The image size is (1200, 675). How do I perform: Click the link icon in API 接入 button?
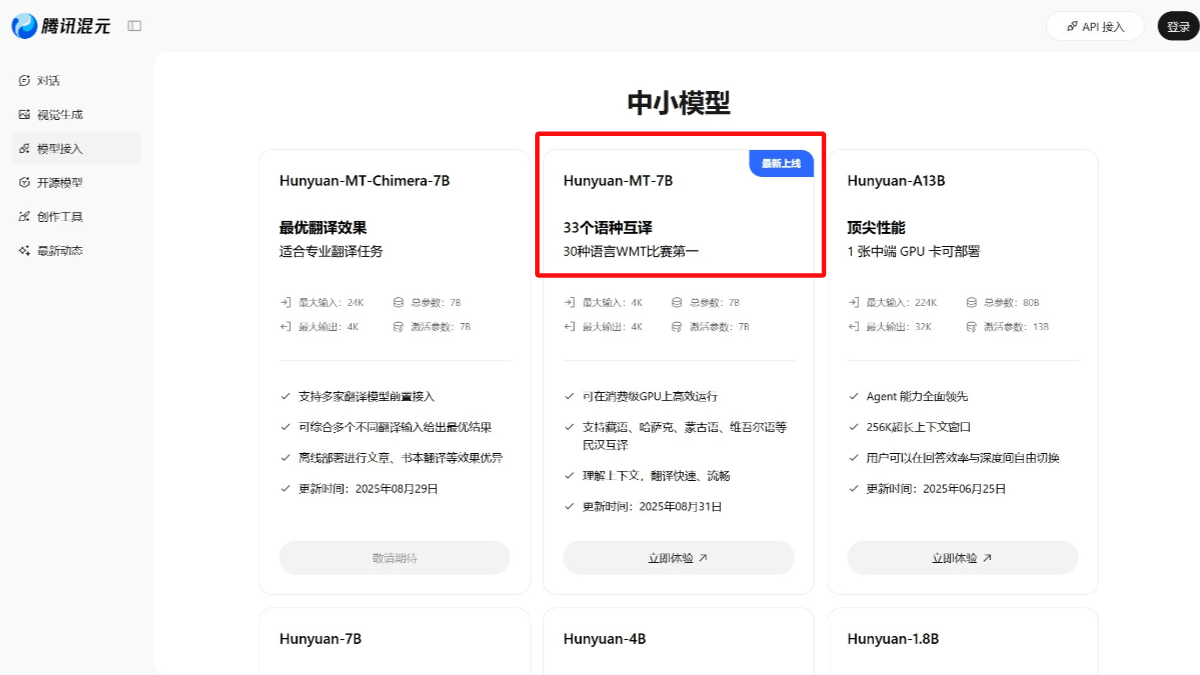(x=1072, y=26)
